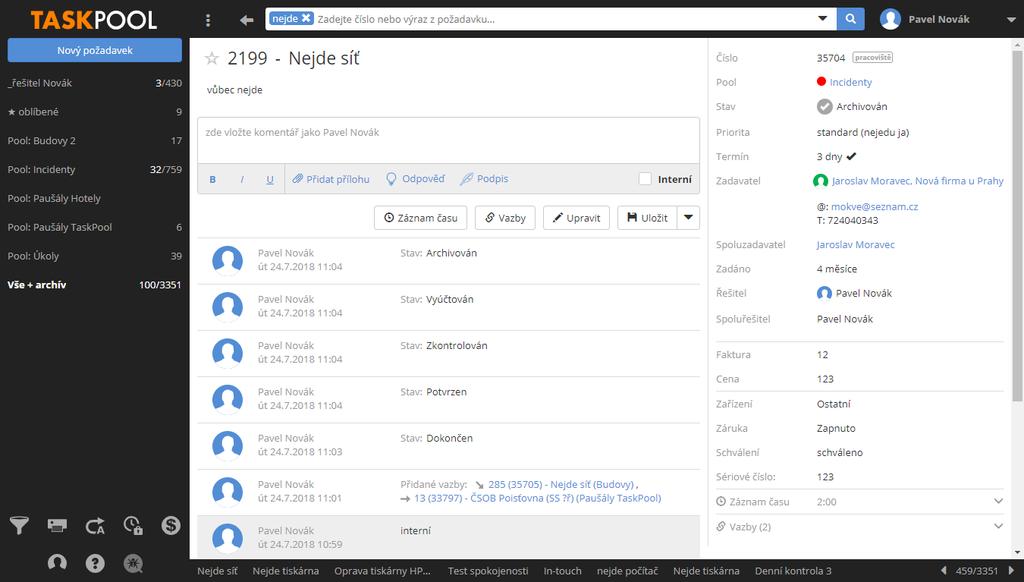This screenshot has width=1024, height=582.
Task: Click email mokve@seznam.cz
Action: 874,206
